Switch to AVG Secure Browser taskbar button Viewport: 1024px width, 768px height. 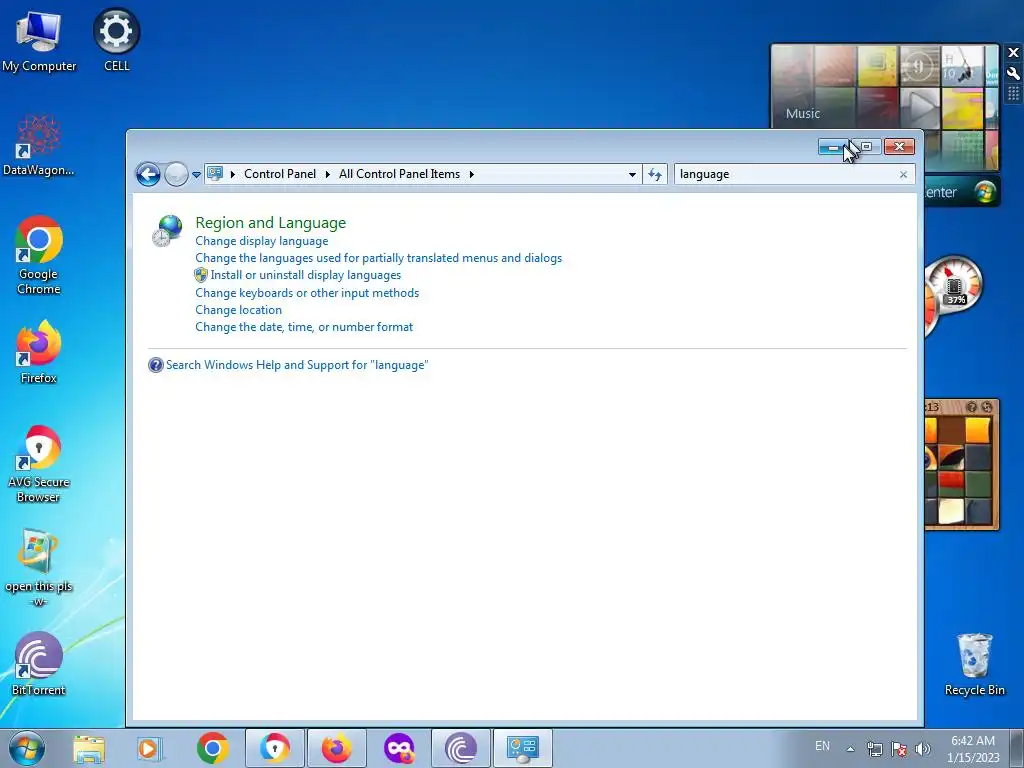point(275,748)
